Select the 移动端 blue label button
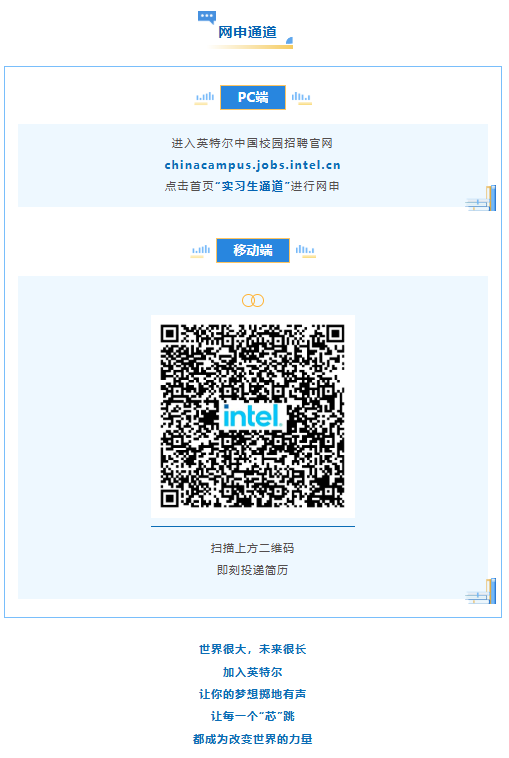 [253, 250]
